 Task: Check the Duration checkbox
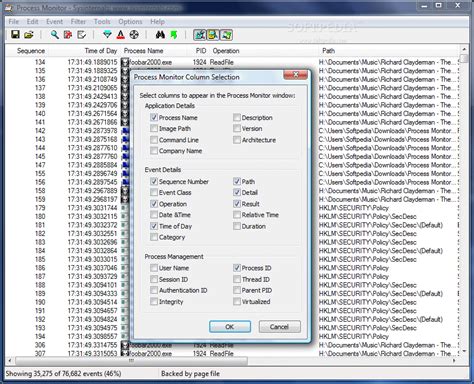click(x=237, y=226)
